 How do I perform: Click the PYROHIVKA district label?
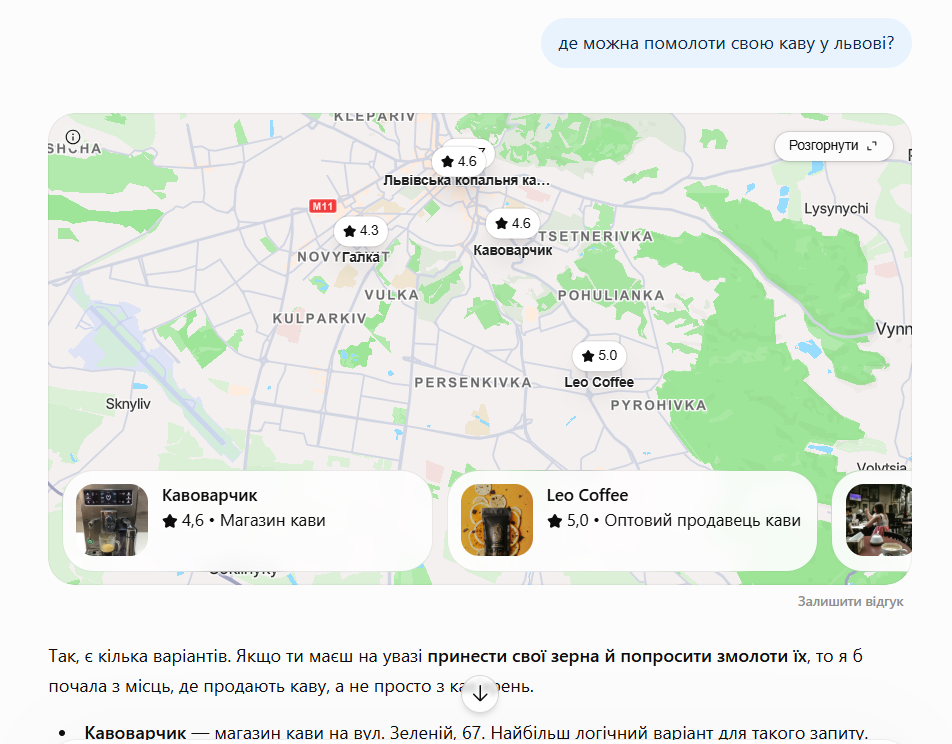tap(659, 405)
